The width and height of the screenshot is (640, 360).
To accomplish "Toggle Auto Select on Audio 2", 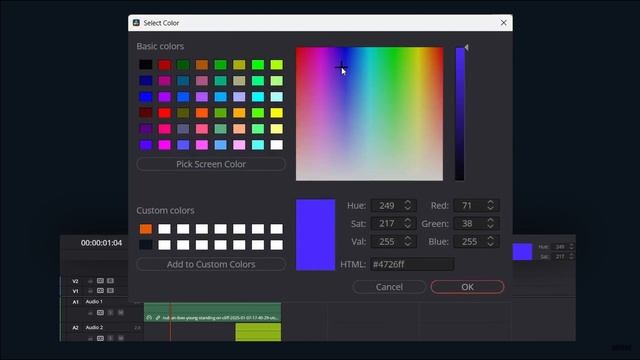I will coord(100,338).
